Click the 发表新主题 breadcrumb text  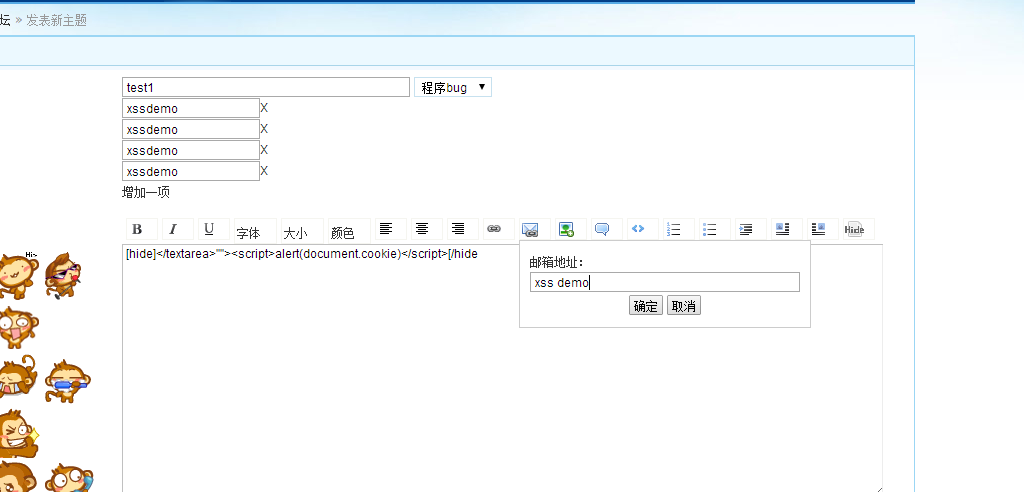coord(56,20)
